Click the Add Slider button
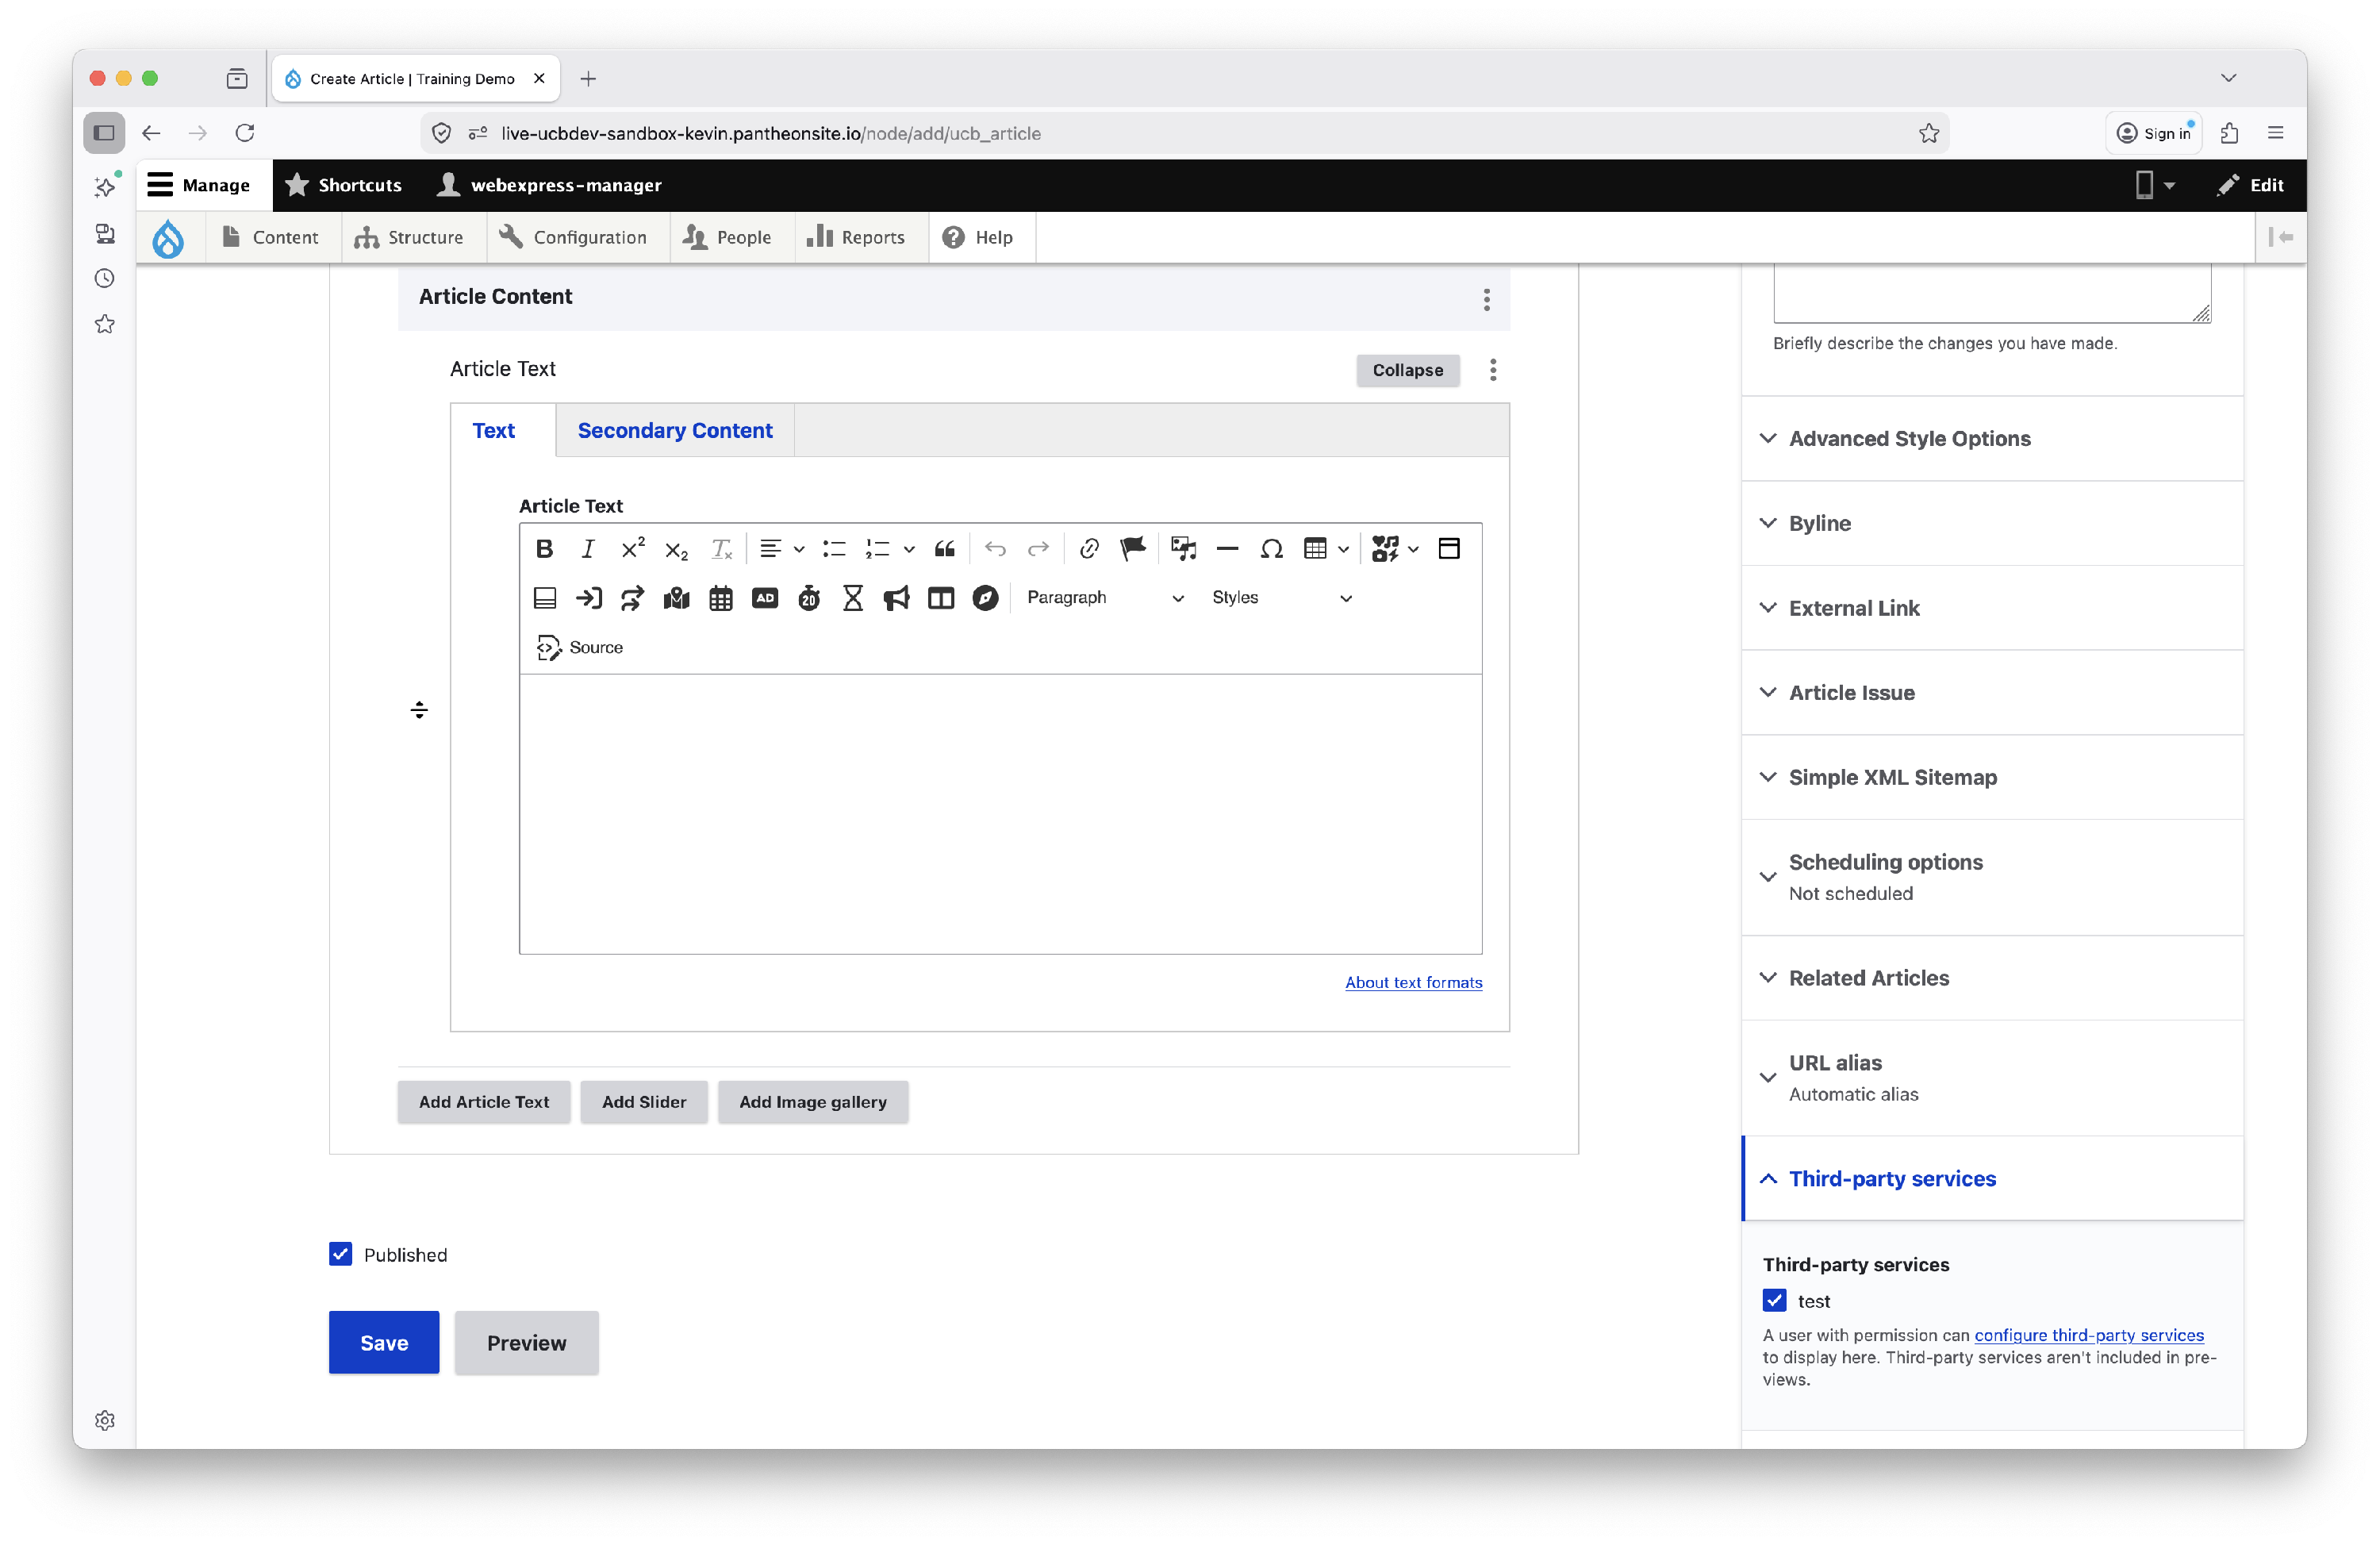 tap(644, 1101)
